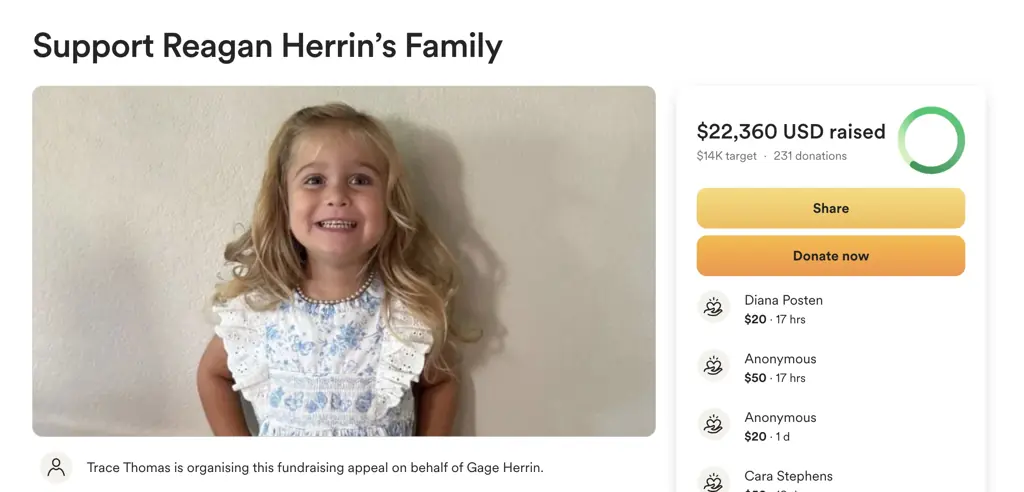
Task: Click the green circular progress ring
Action: 931,140
